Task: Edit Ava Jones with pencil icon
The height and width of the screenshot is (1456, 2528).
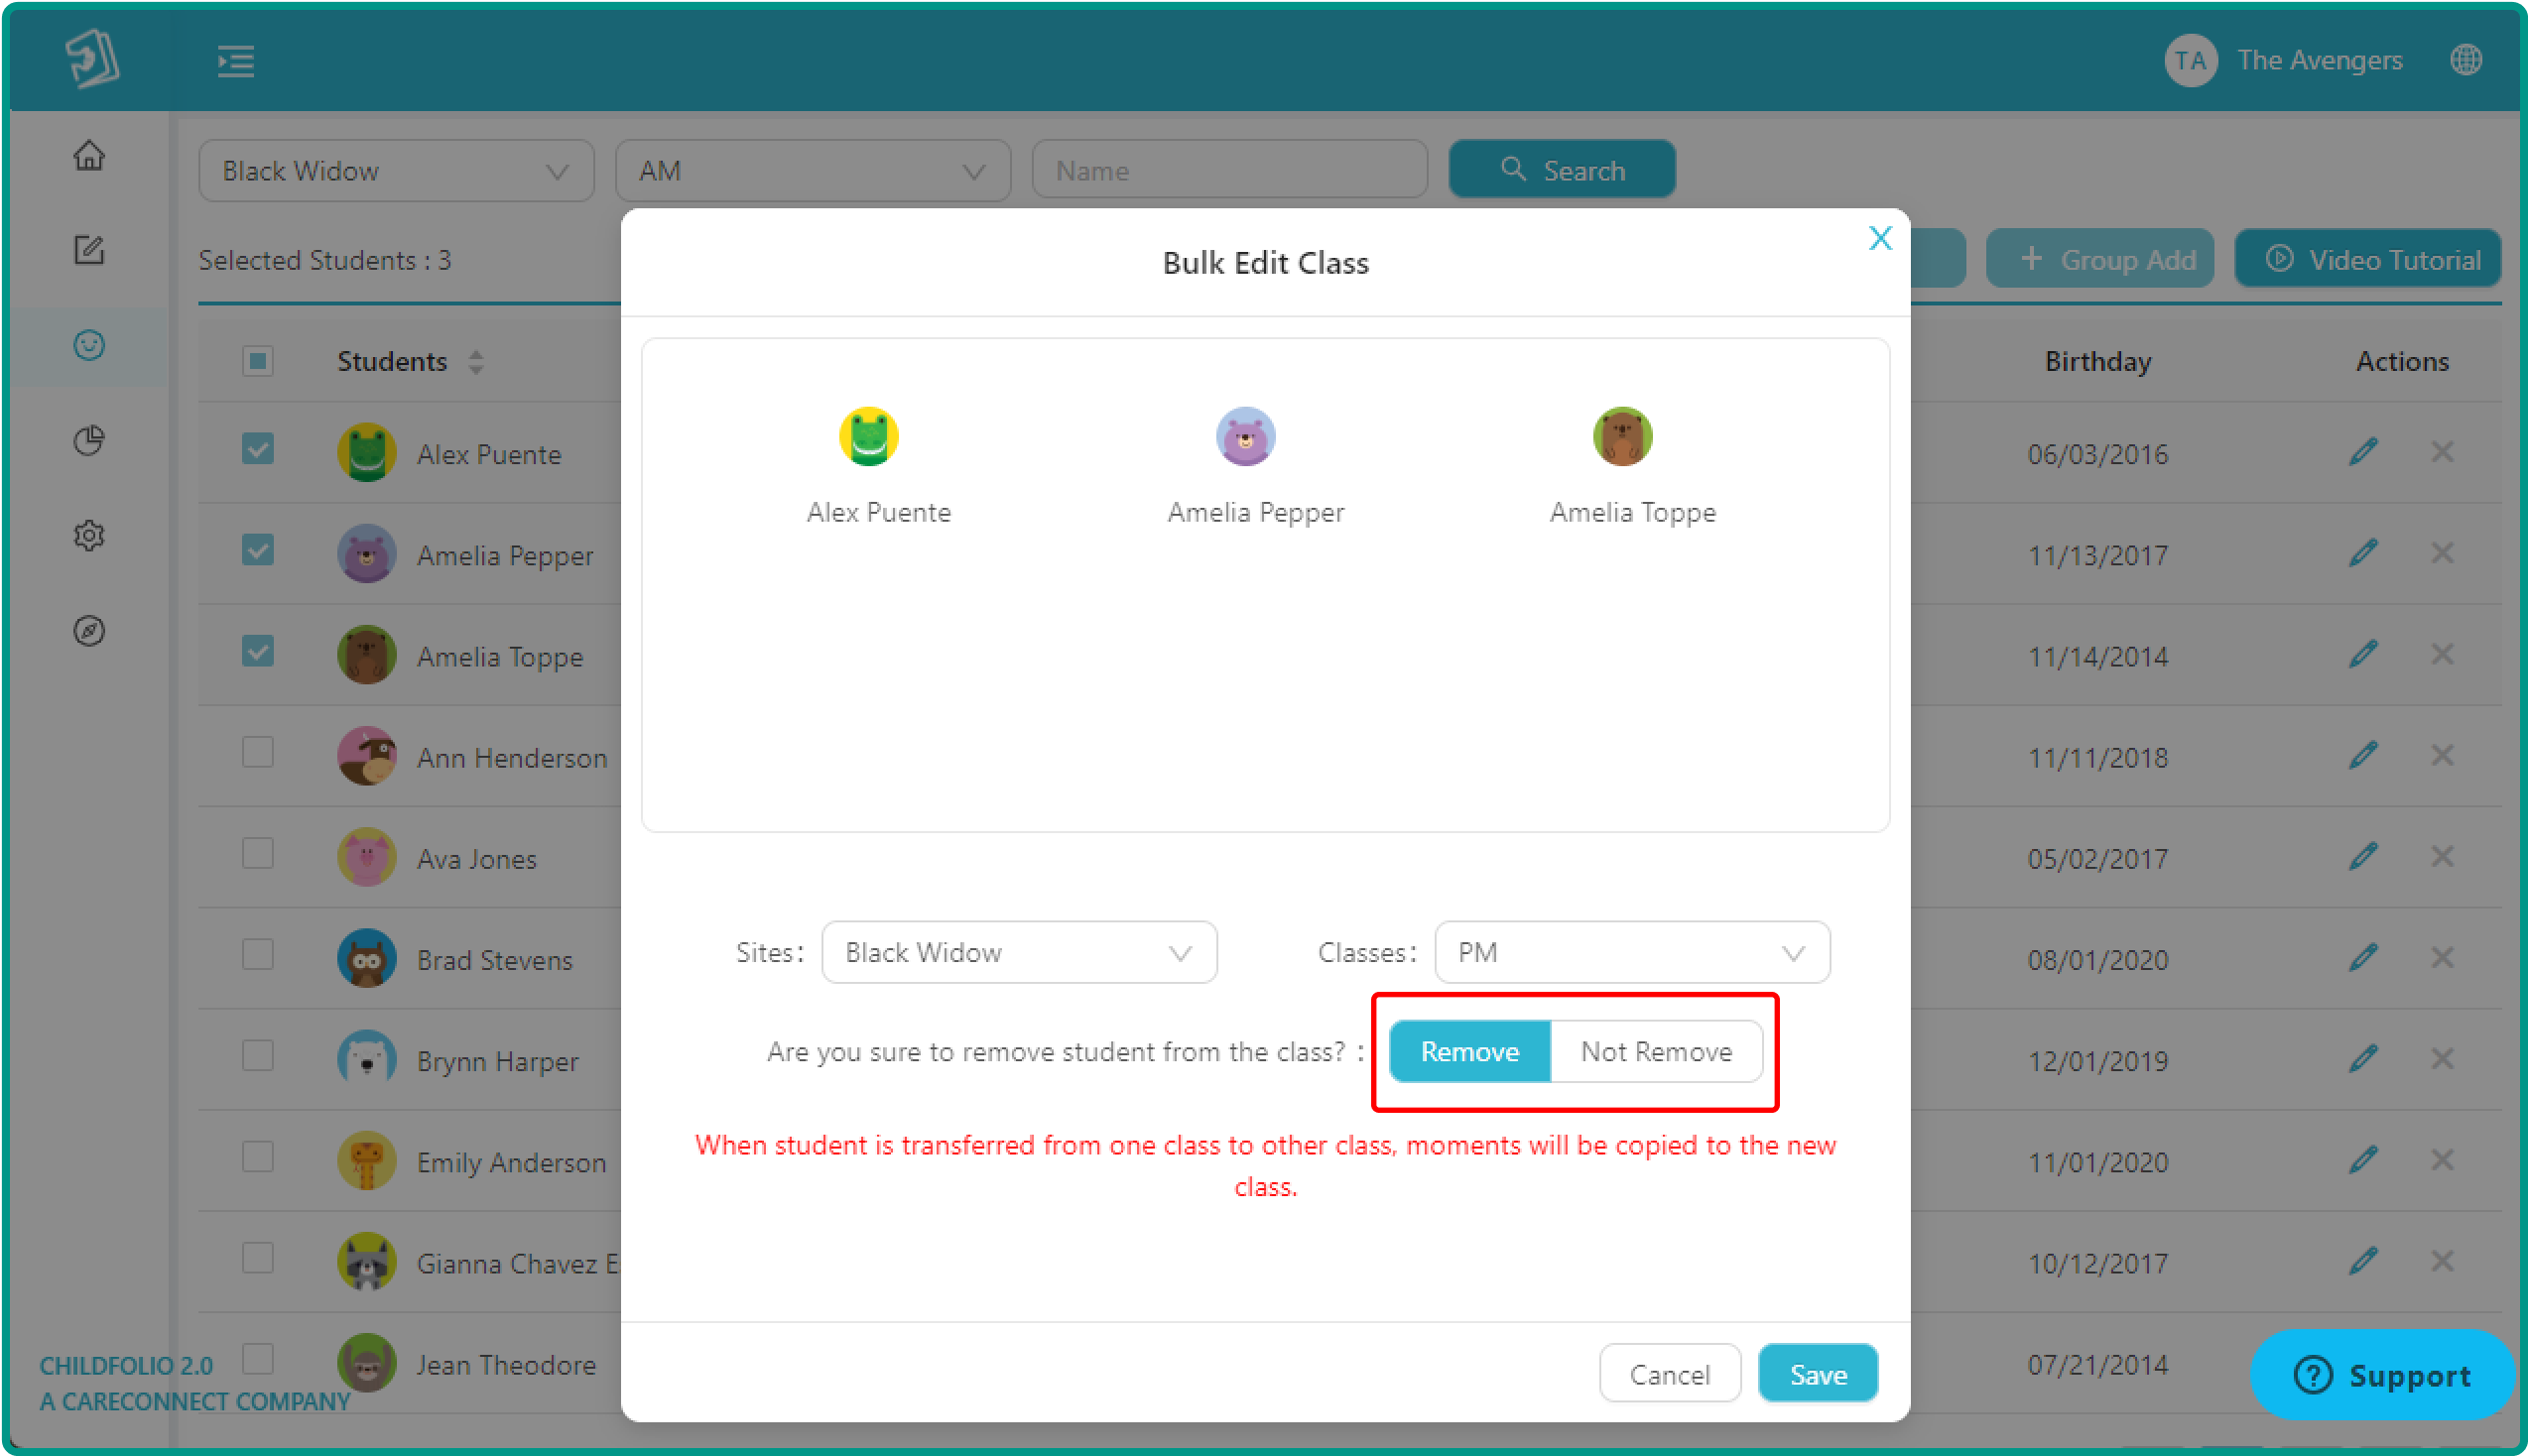Action: 2363,856
